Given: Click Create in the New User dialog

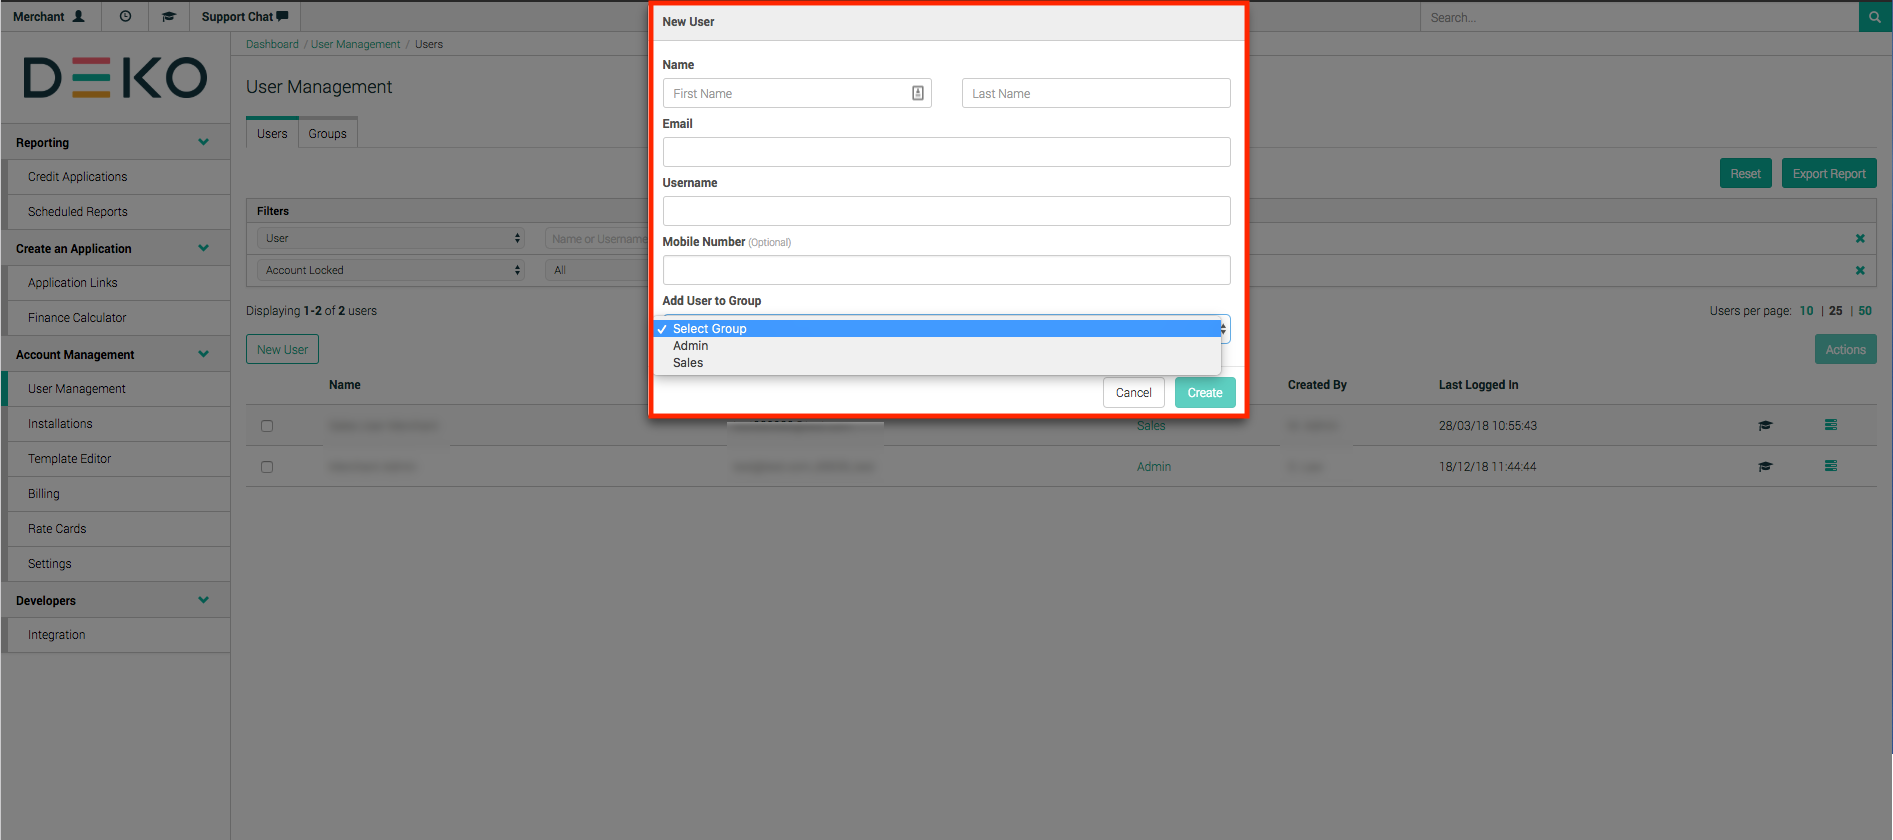Looking at the screenshot, I should point(1205,393).
